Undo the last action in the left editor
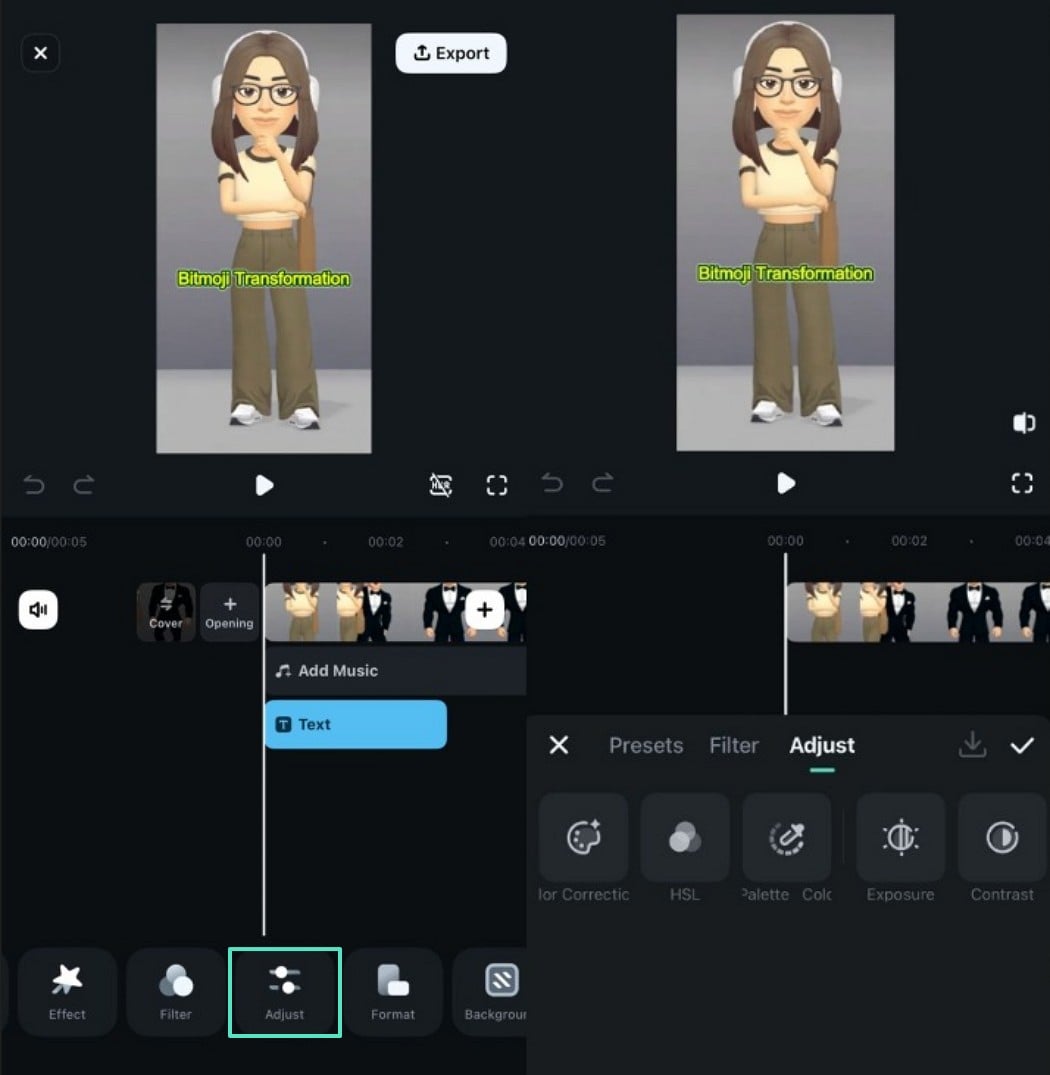 34,485
